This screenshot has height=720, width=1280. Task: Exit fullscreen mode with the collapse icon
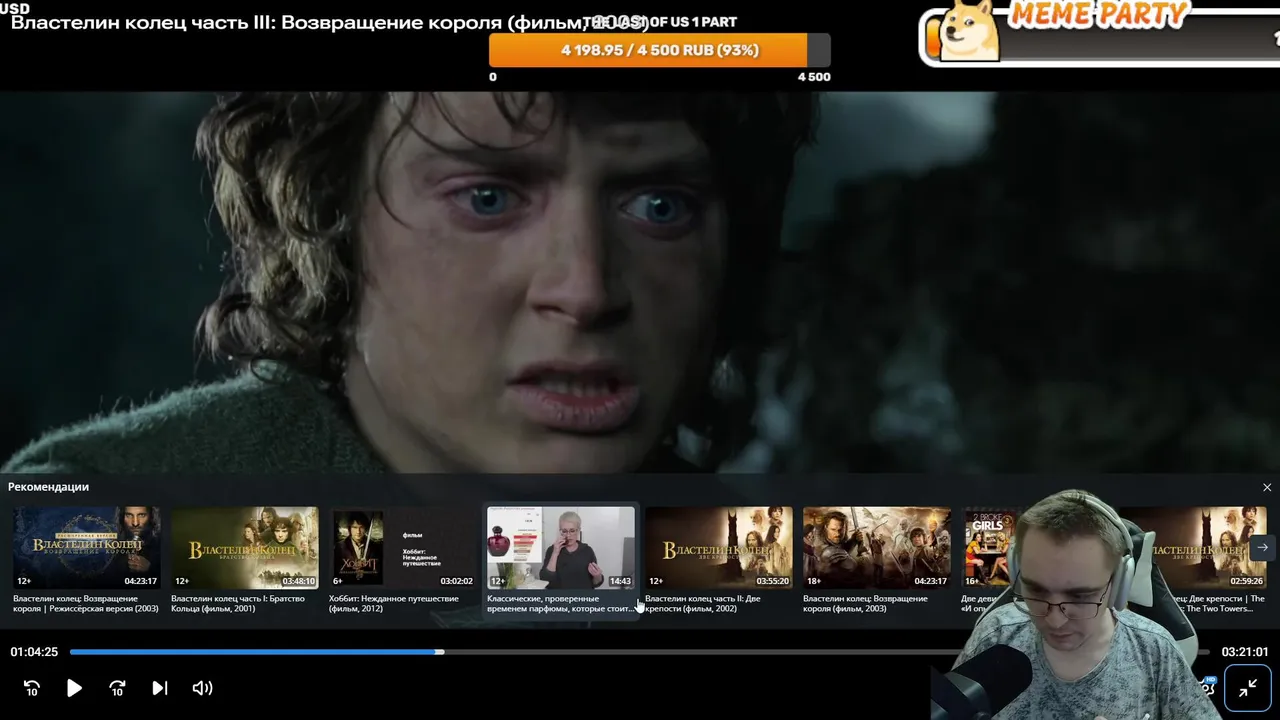point(1248,688)
